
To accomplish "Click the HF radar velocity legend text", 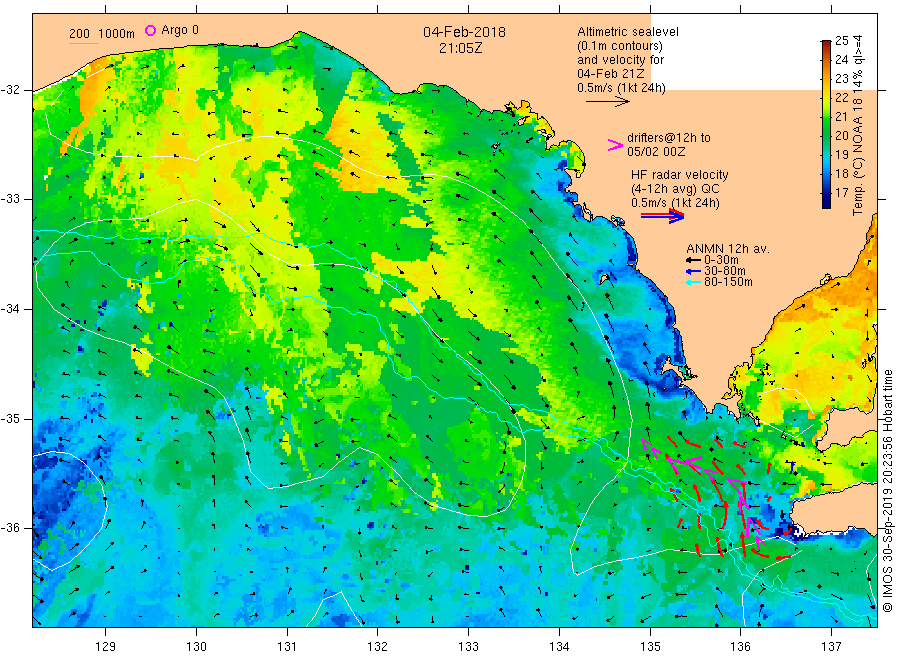I will [x=680, y=175].
